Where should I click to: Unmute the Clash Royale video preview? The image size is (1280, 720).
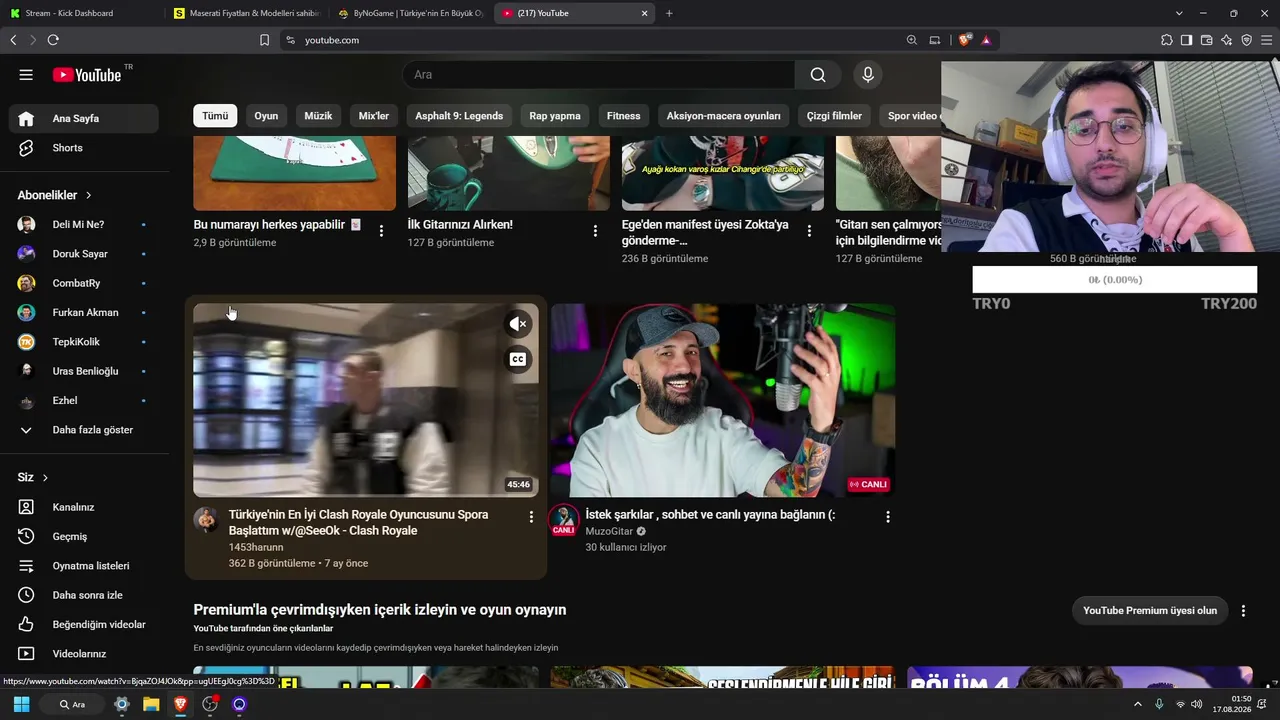[x=518, y=324]
